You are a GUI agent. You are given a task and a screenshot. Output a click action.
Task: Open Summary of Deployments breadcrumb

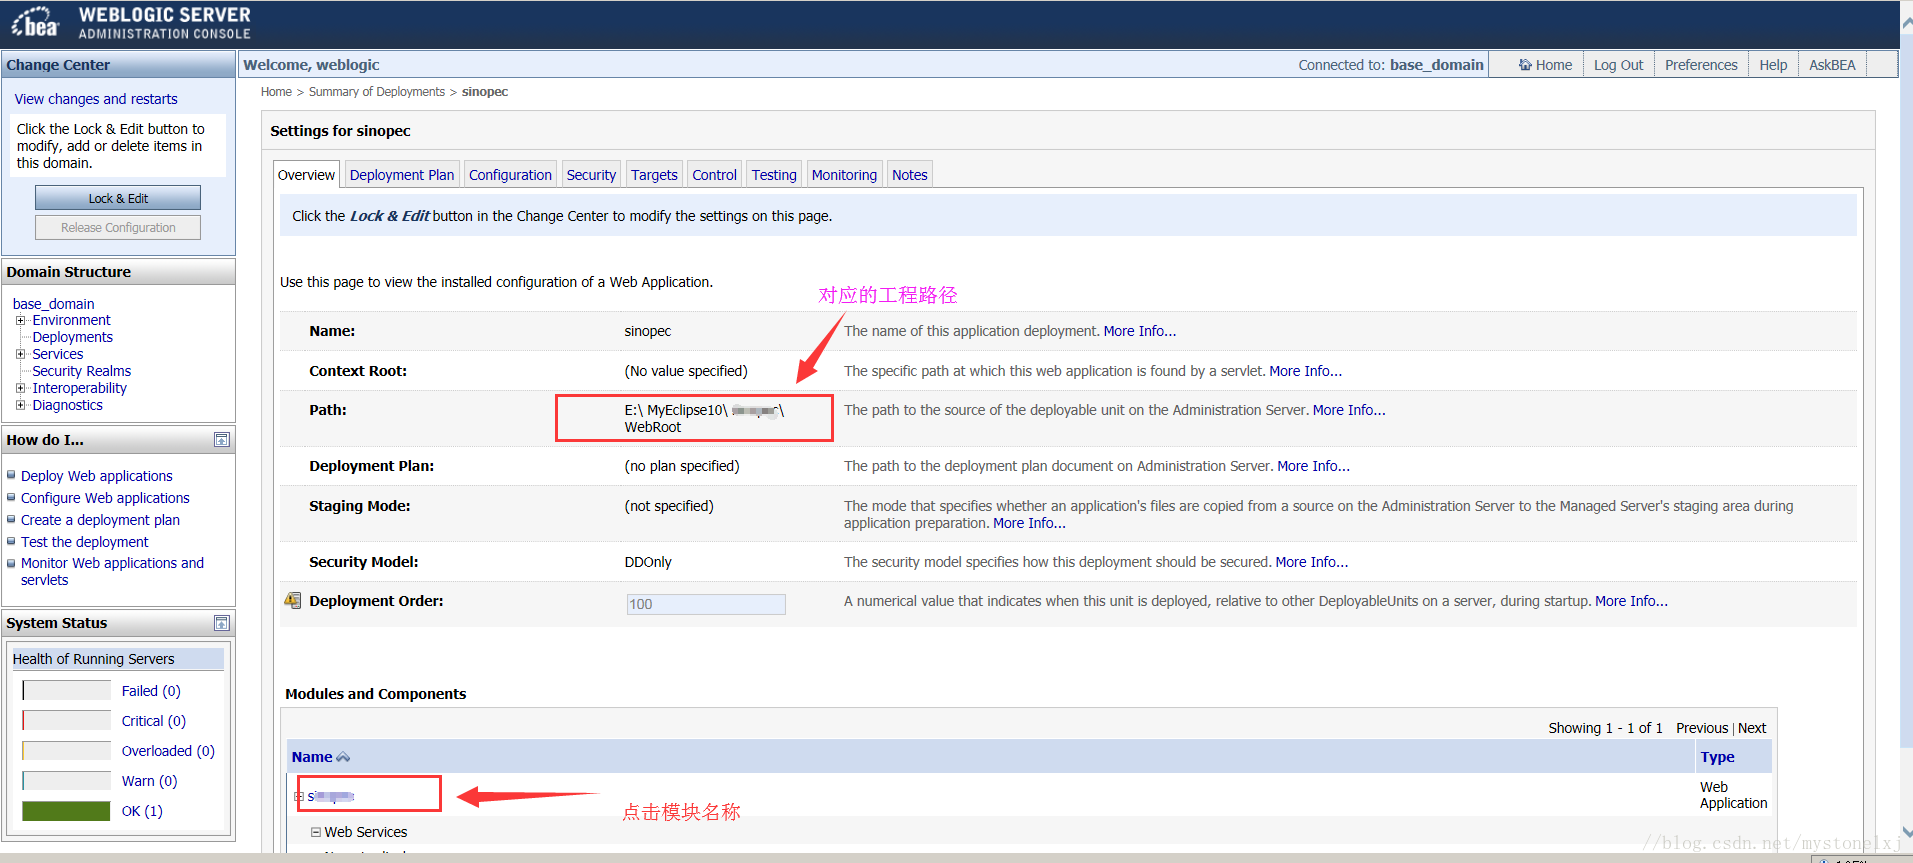[x=377, y=92]
